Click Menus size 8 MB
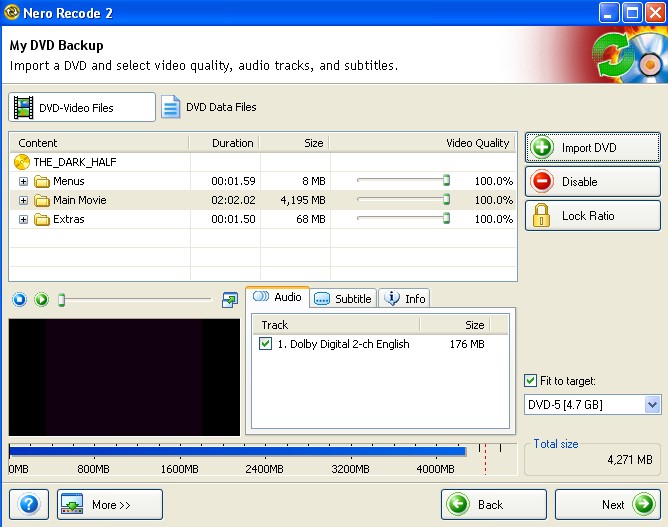Screen dimensions: 668x527 click(x=314, y=181)
